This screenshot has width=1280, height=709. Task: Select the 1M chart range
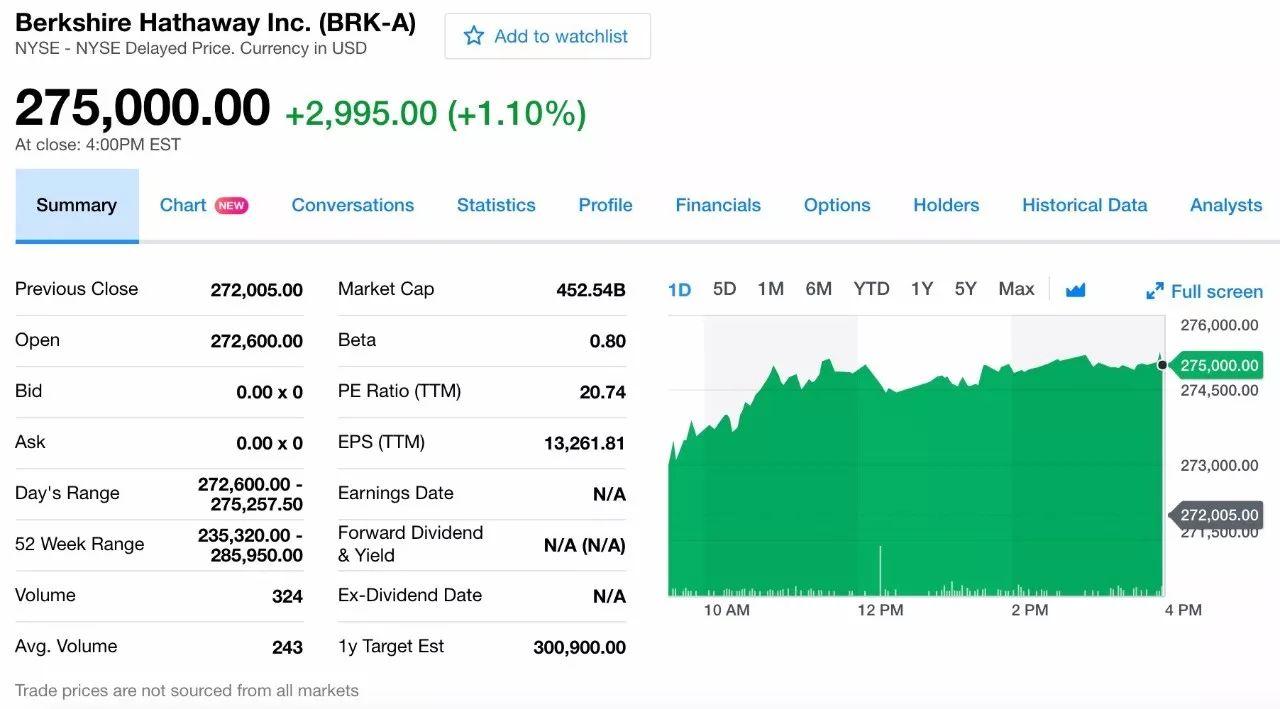click(771, 289)
